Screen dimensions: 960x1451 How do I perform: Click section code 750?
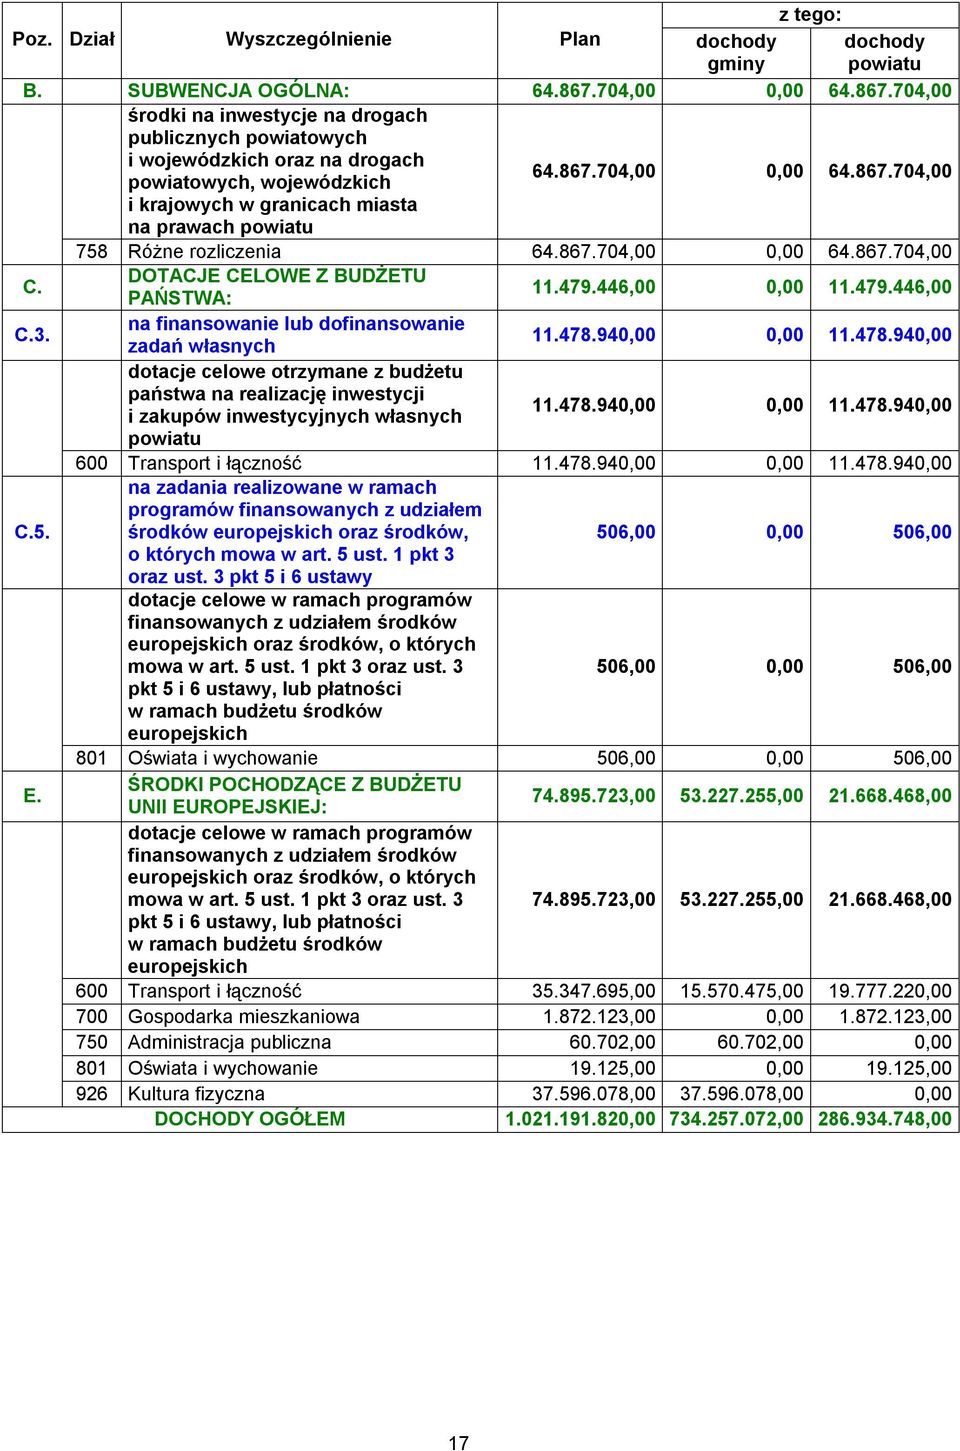click(x=92, y=1043)
